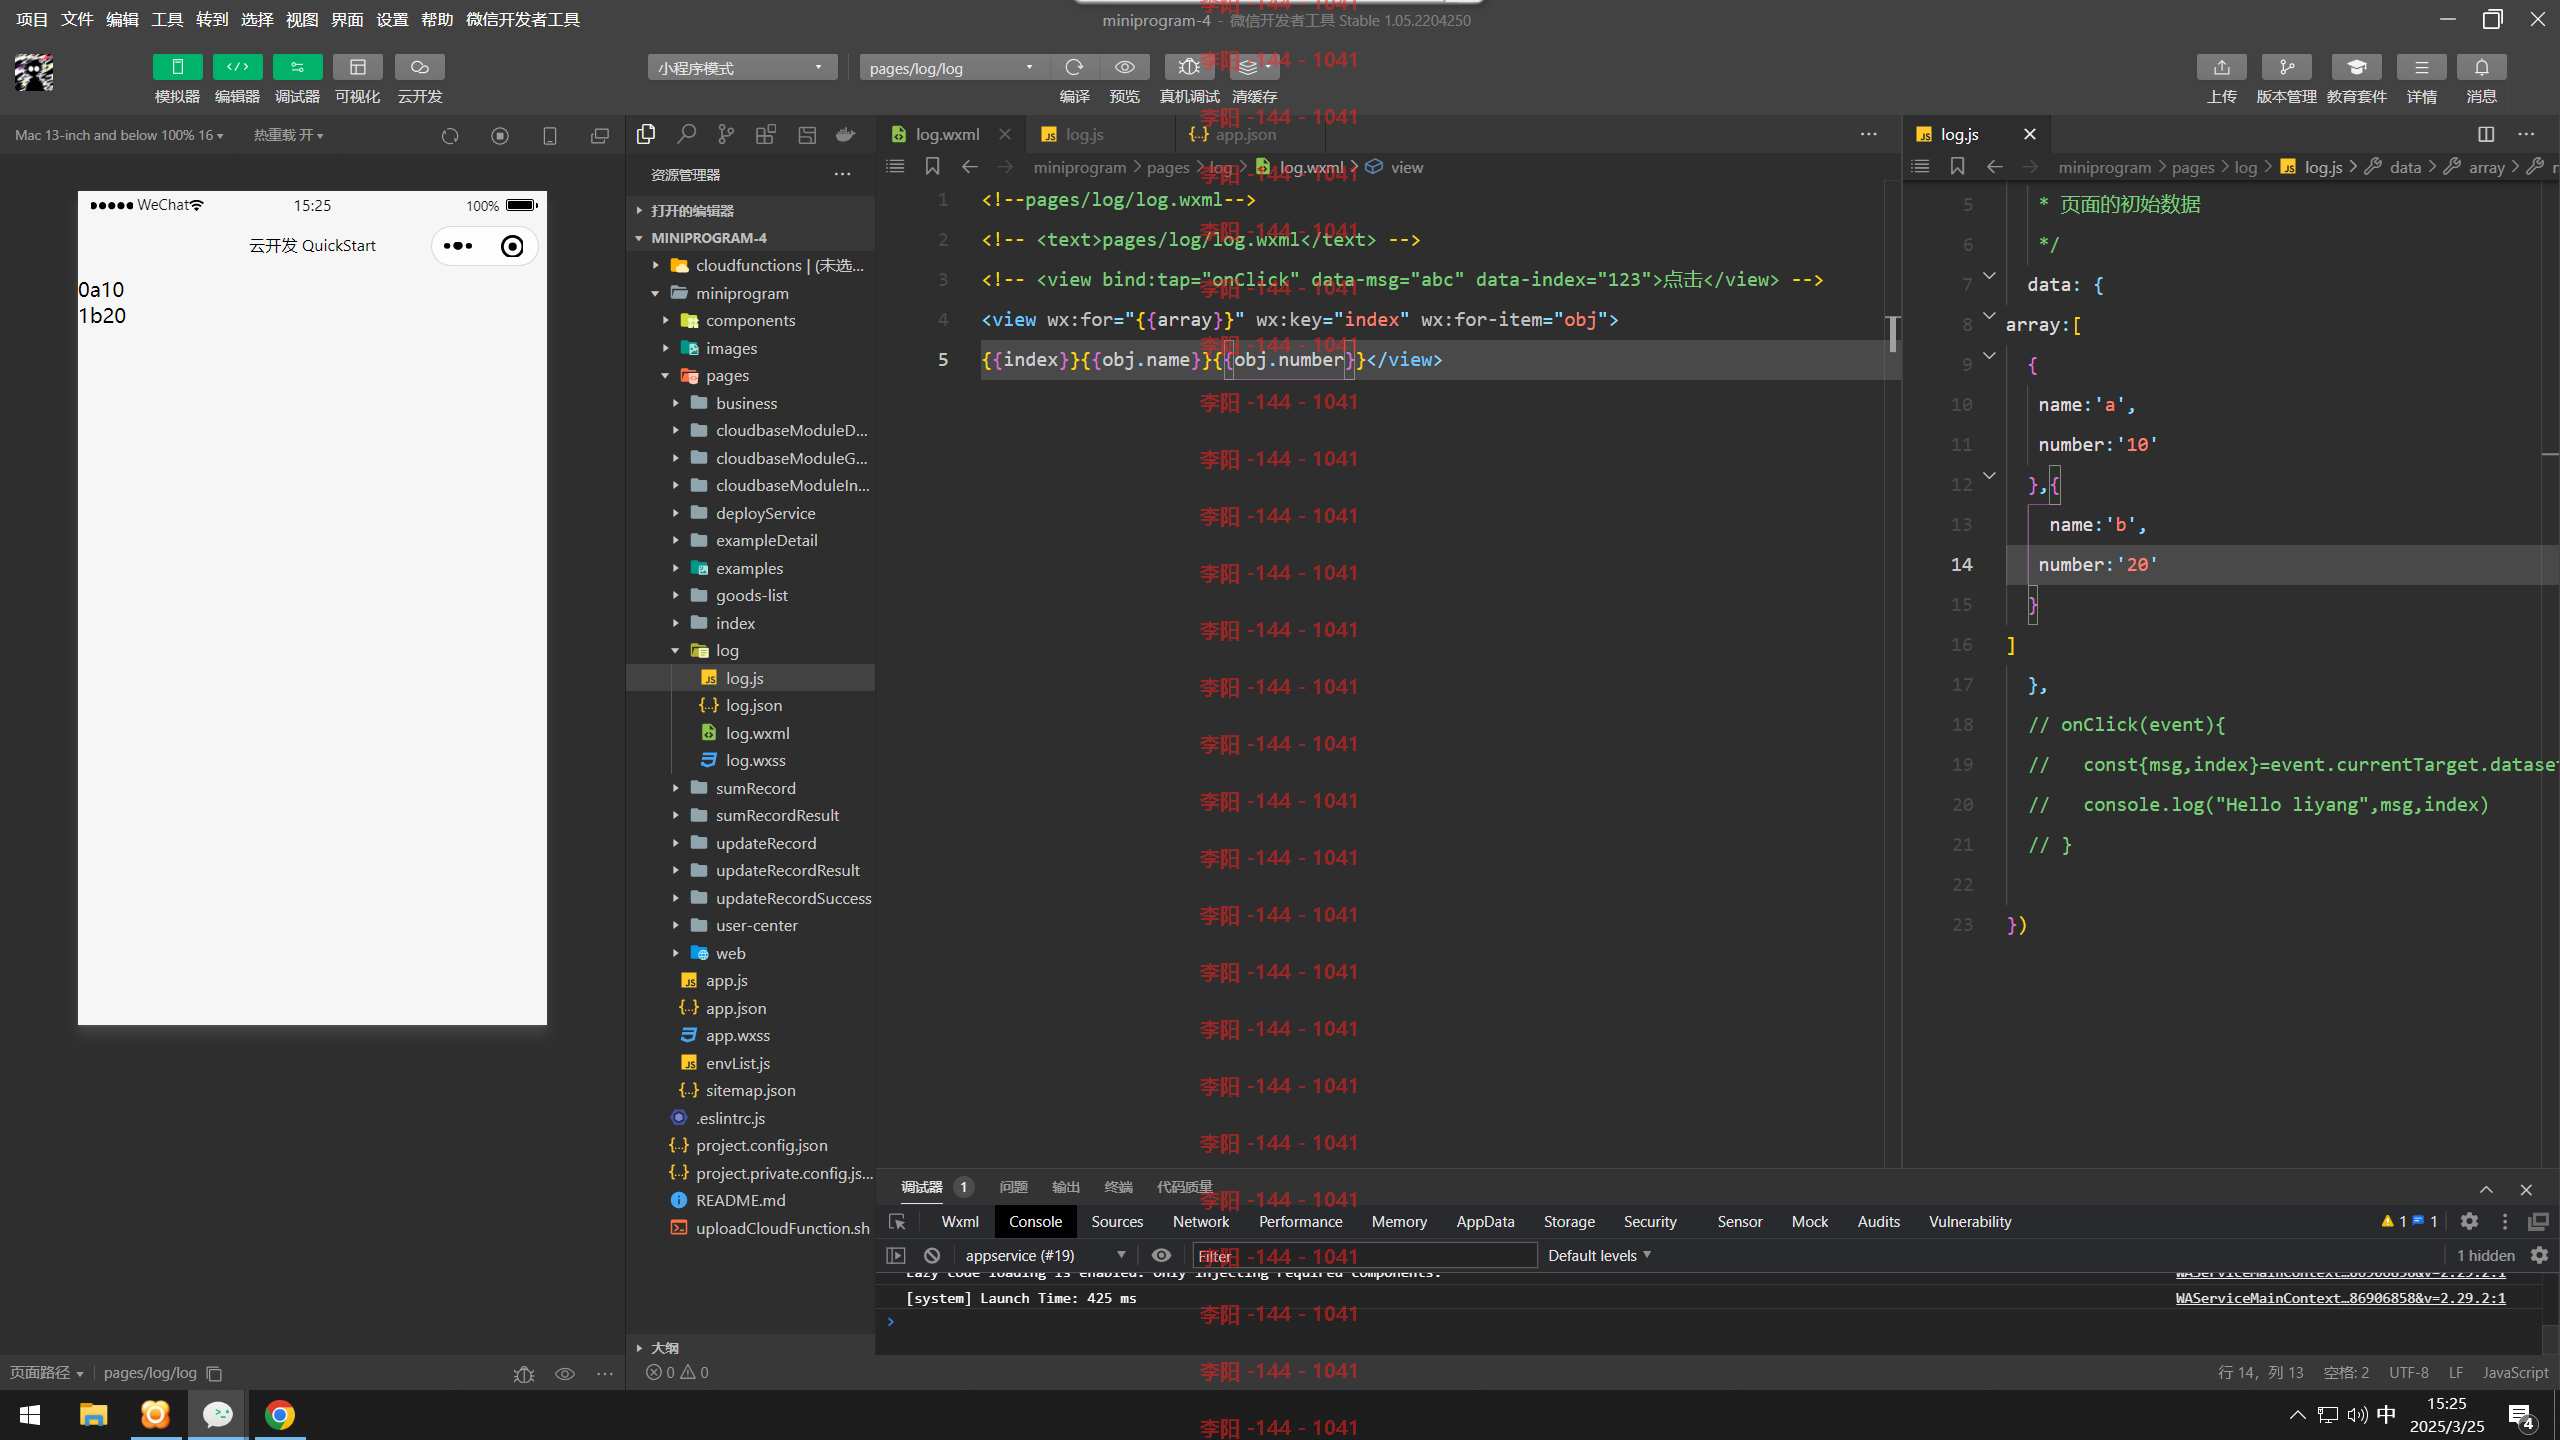Open project details icon
The image size is (2560, 1440).
coord(2421,67)
